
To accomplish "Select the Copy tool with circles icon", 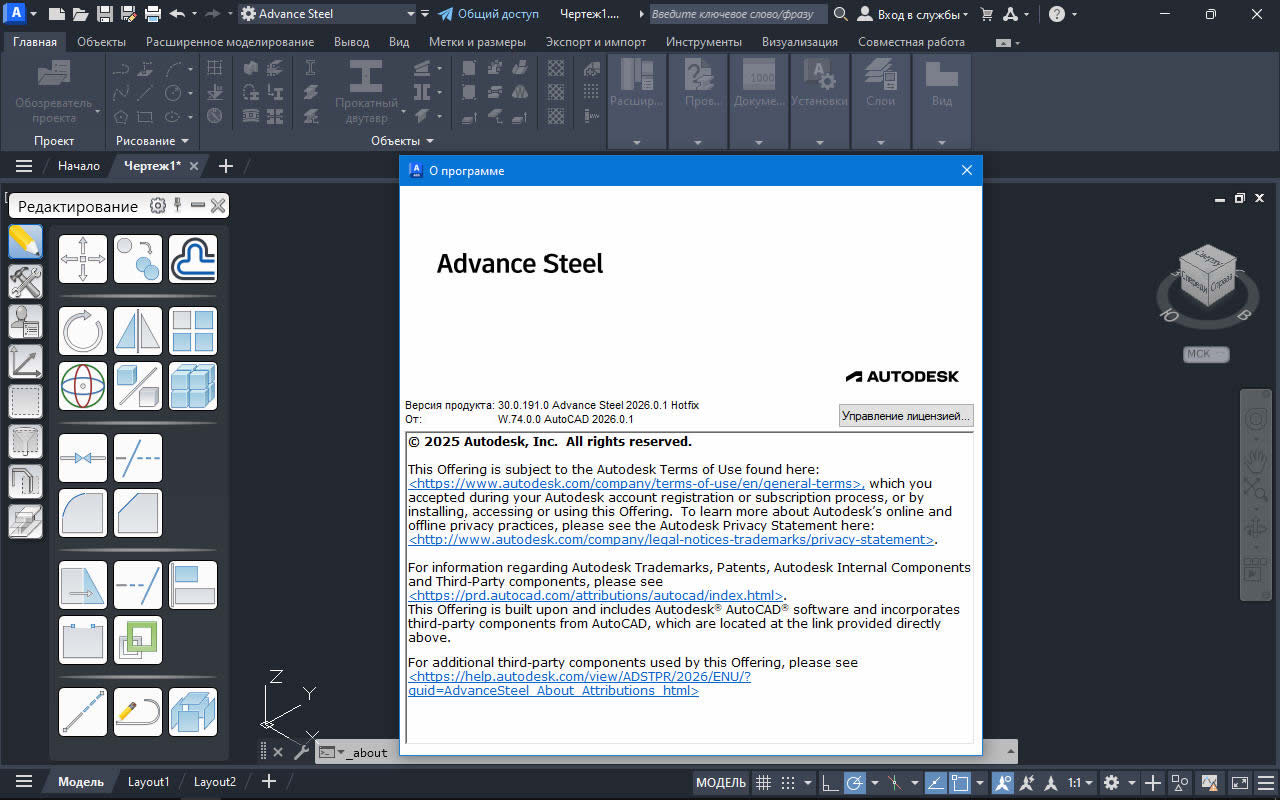I will point(138,259).
